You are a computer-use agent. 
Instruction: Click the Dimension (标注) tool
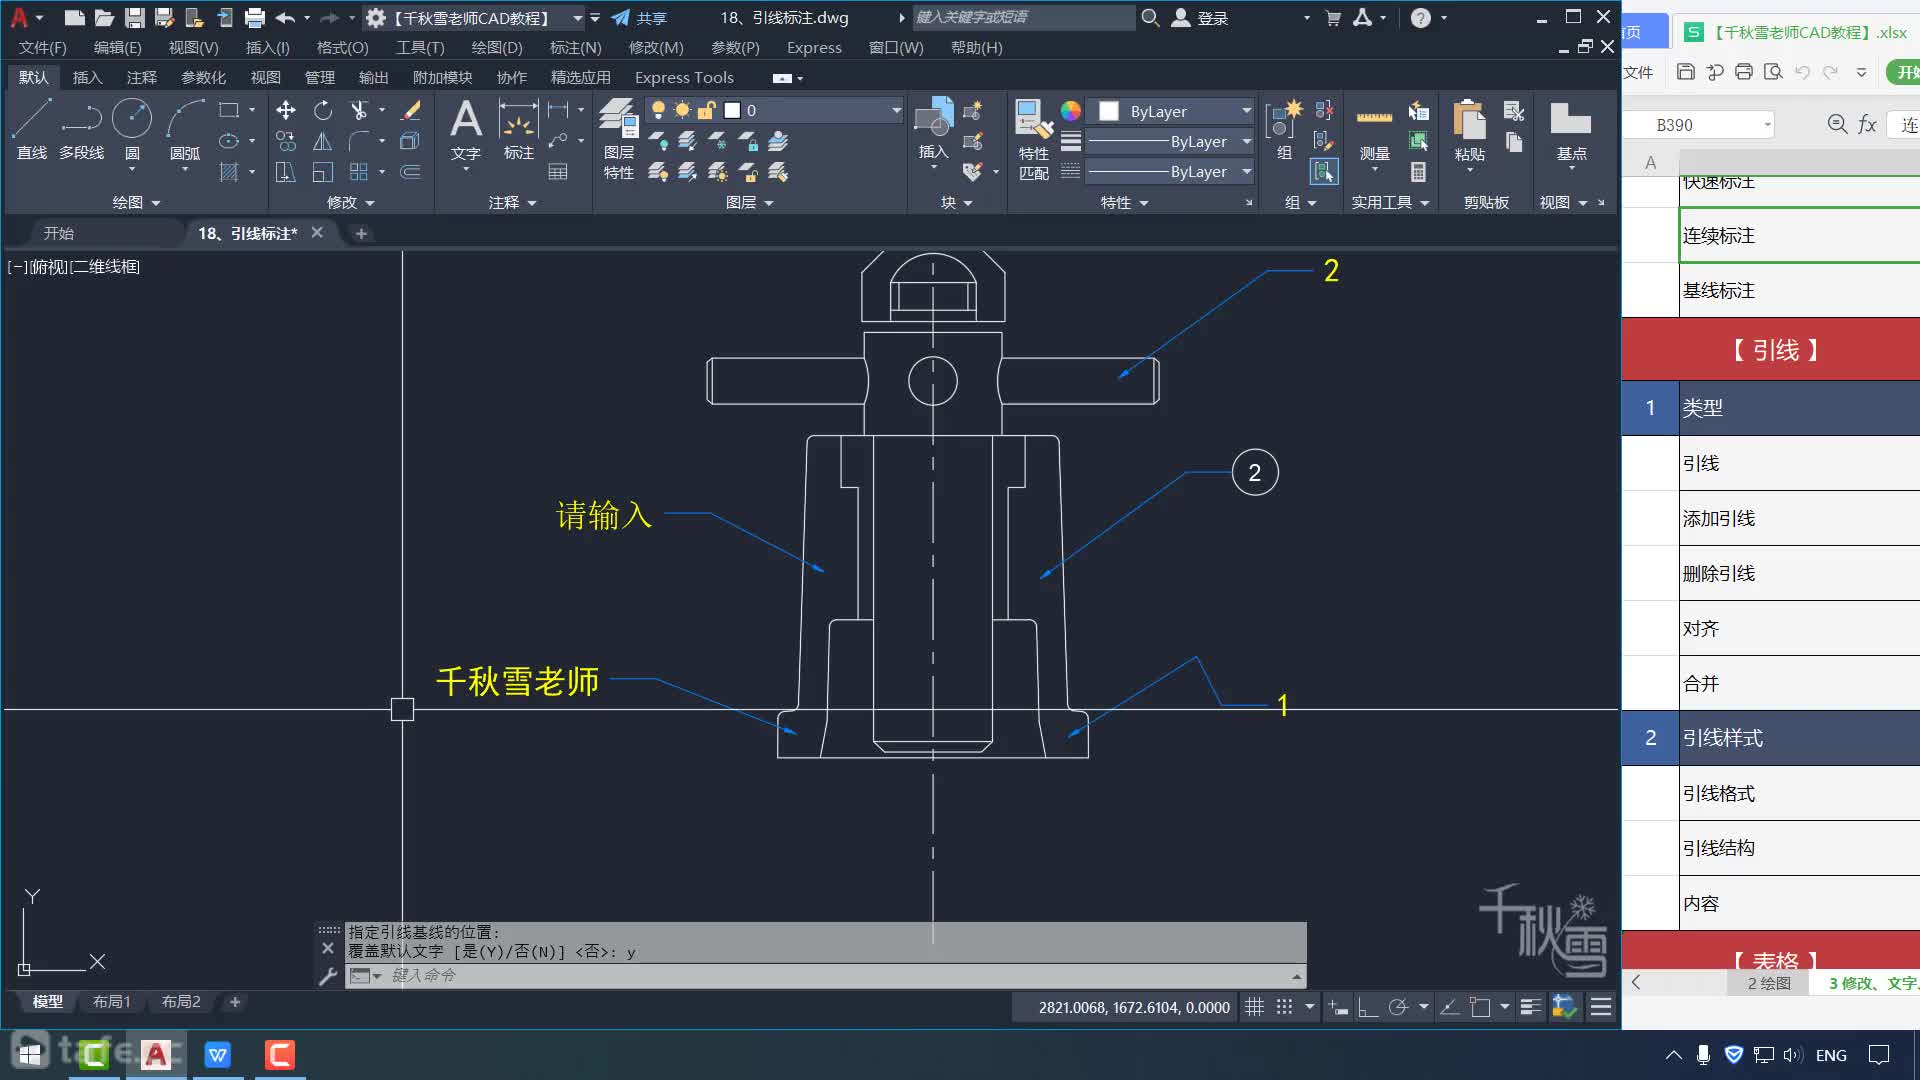tap(518, 128)
